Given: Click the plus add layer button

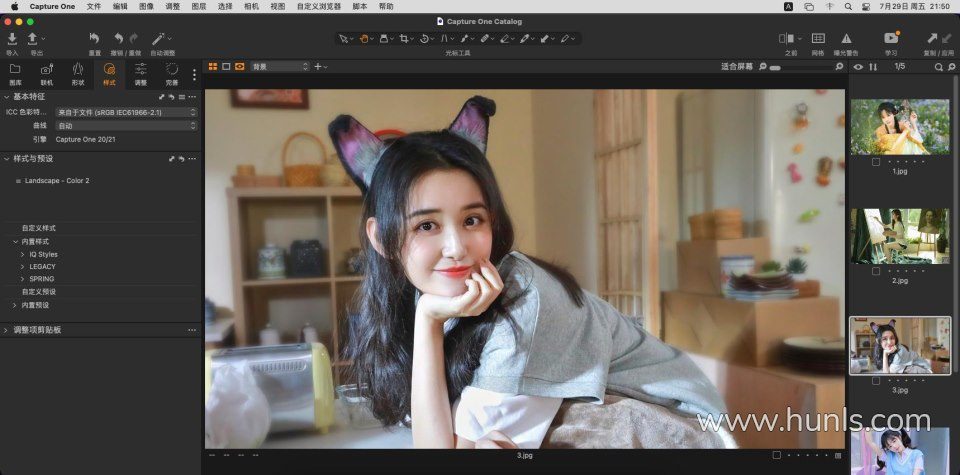Looking at the screenshot, I should pyautogui.click(x=318, y=66).
